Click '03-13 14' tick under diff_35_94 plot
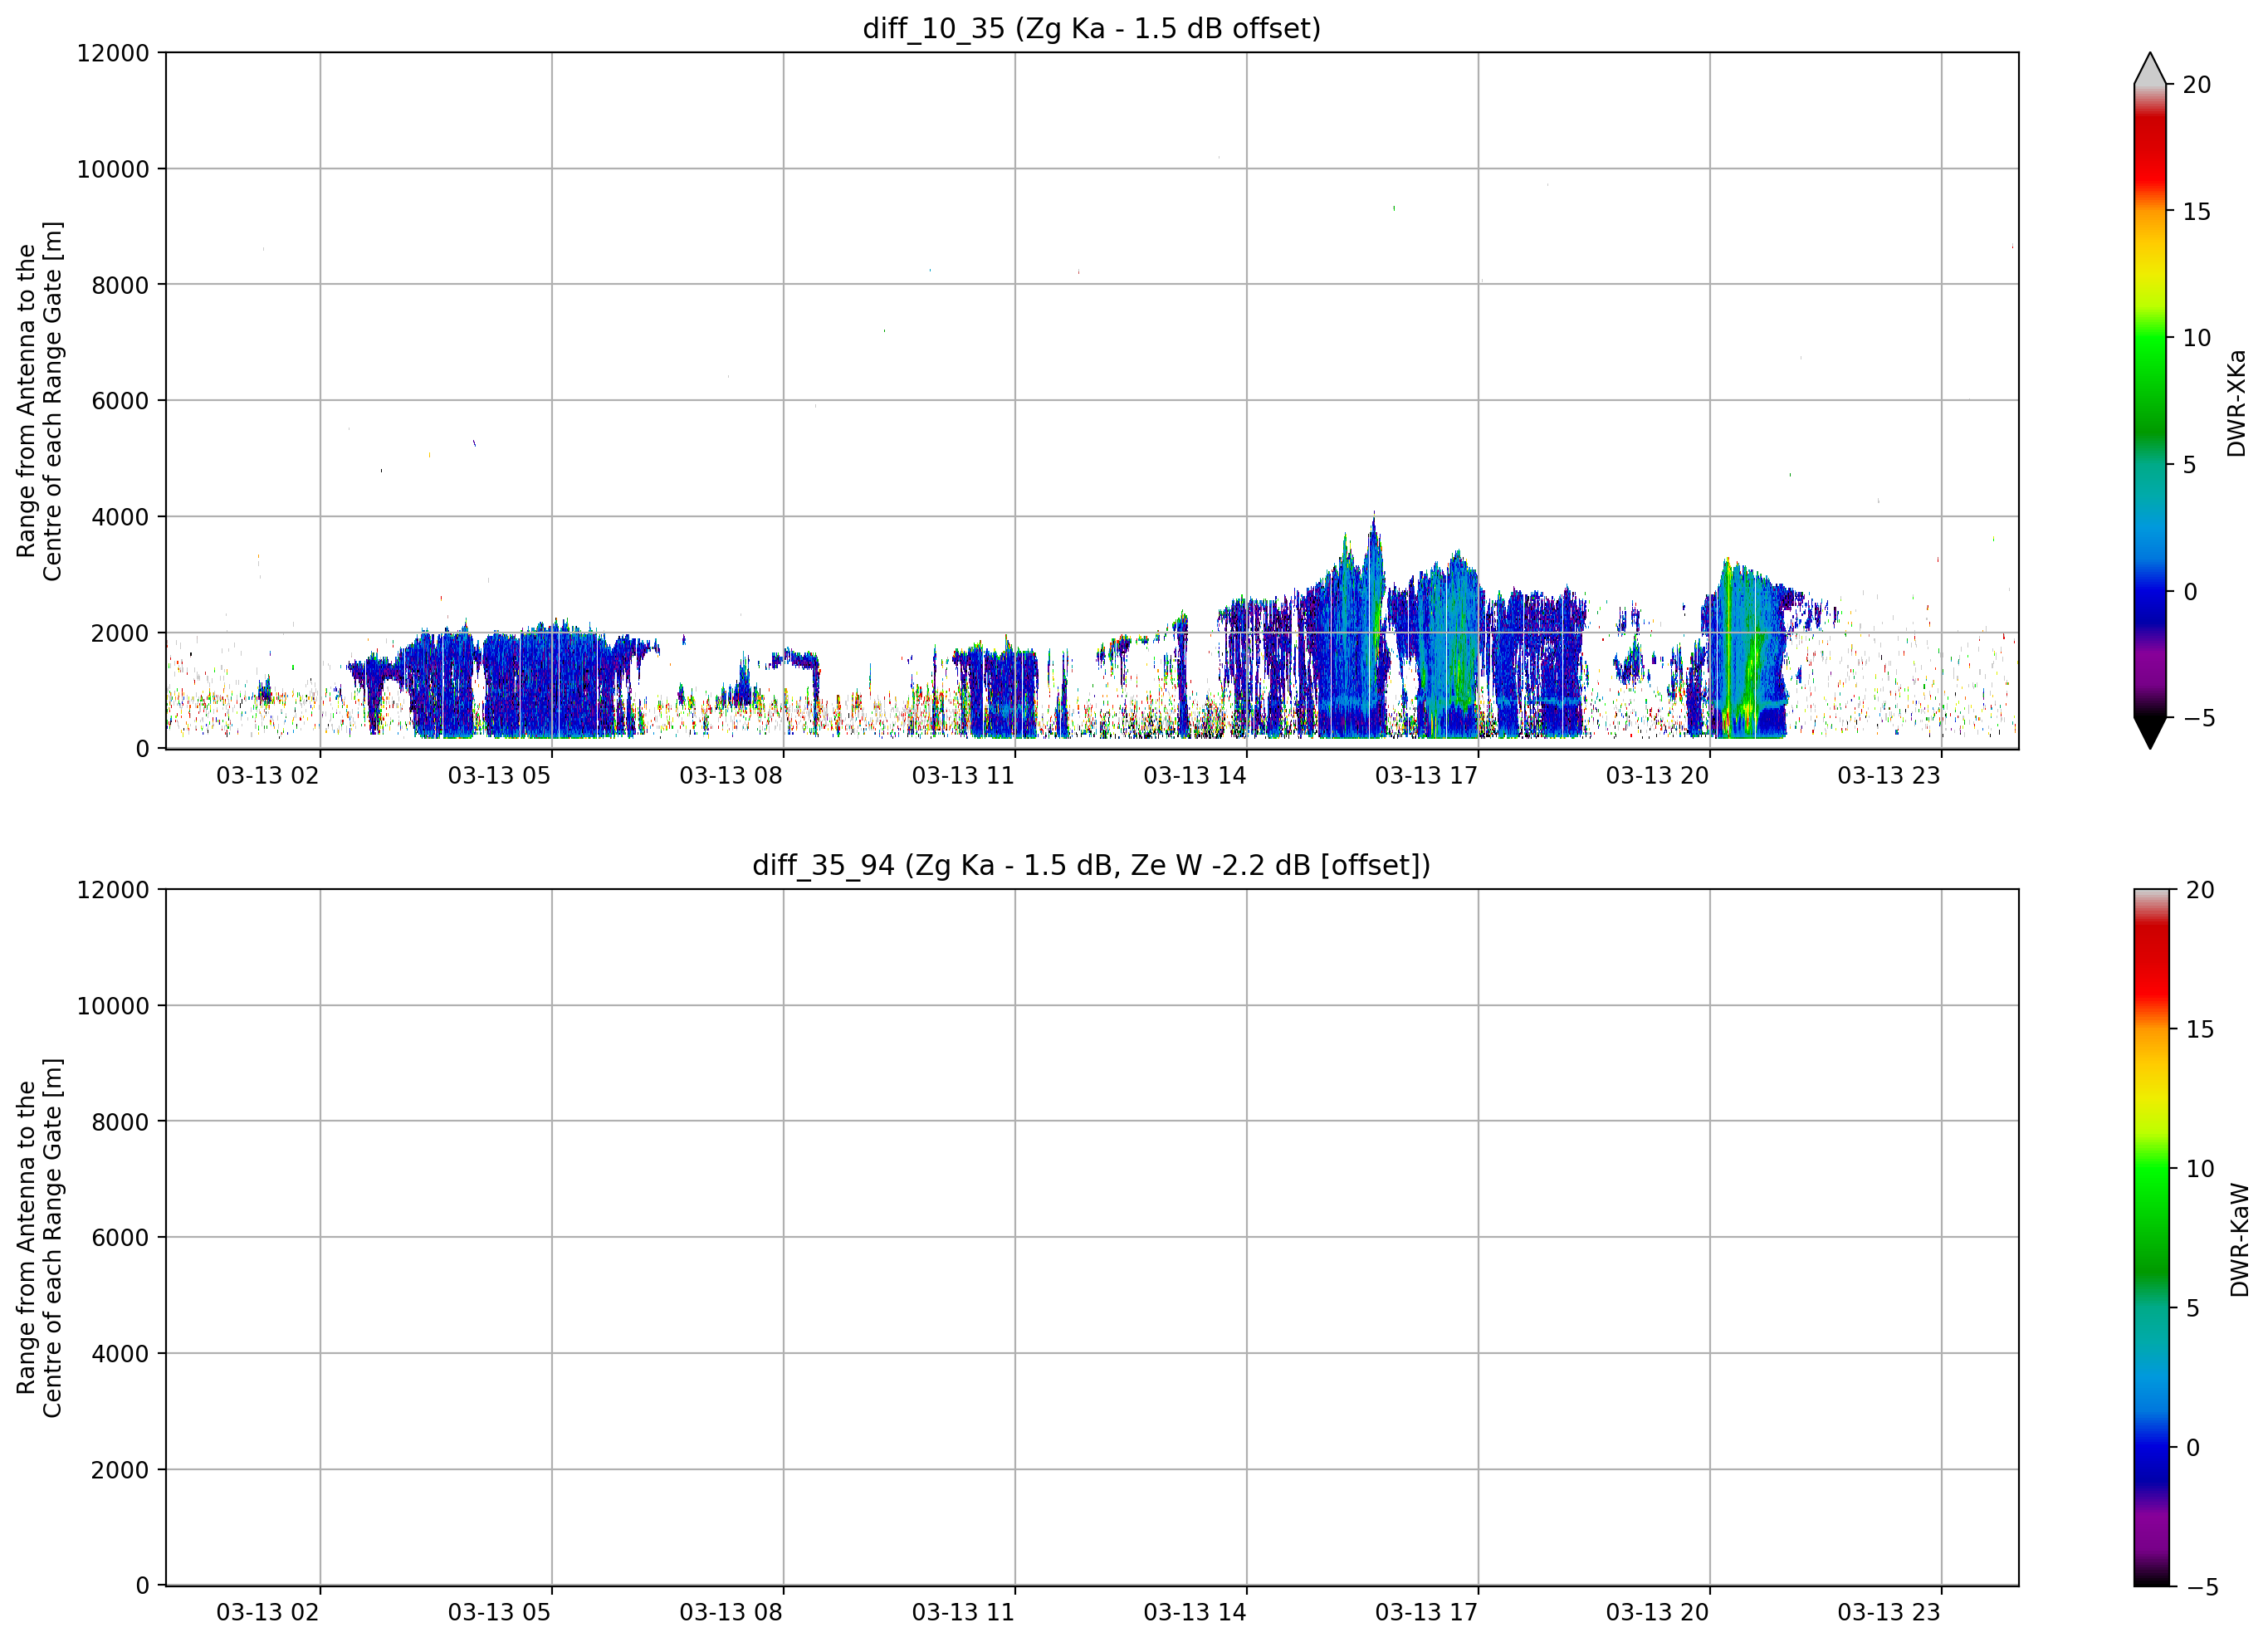The image size is (2268, 1642). (1195, 1612)
